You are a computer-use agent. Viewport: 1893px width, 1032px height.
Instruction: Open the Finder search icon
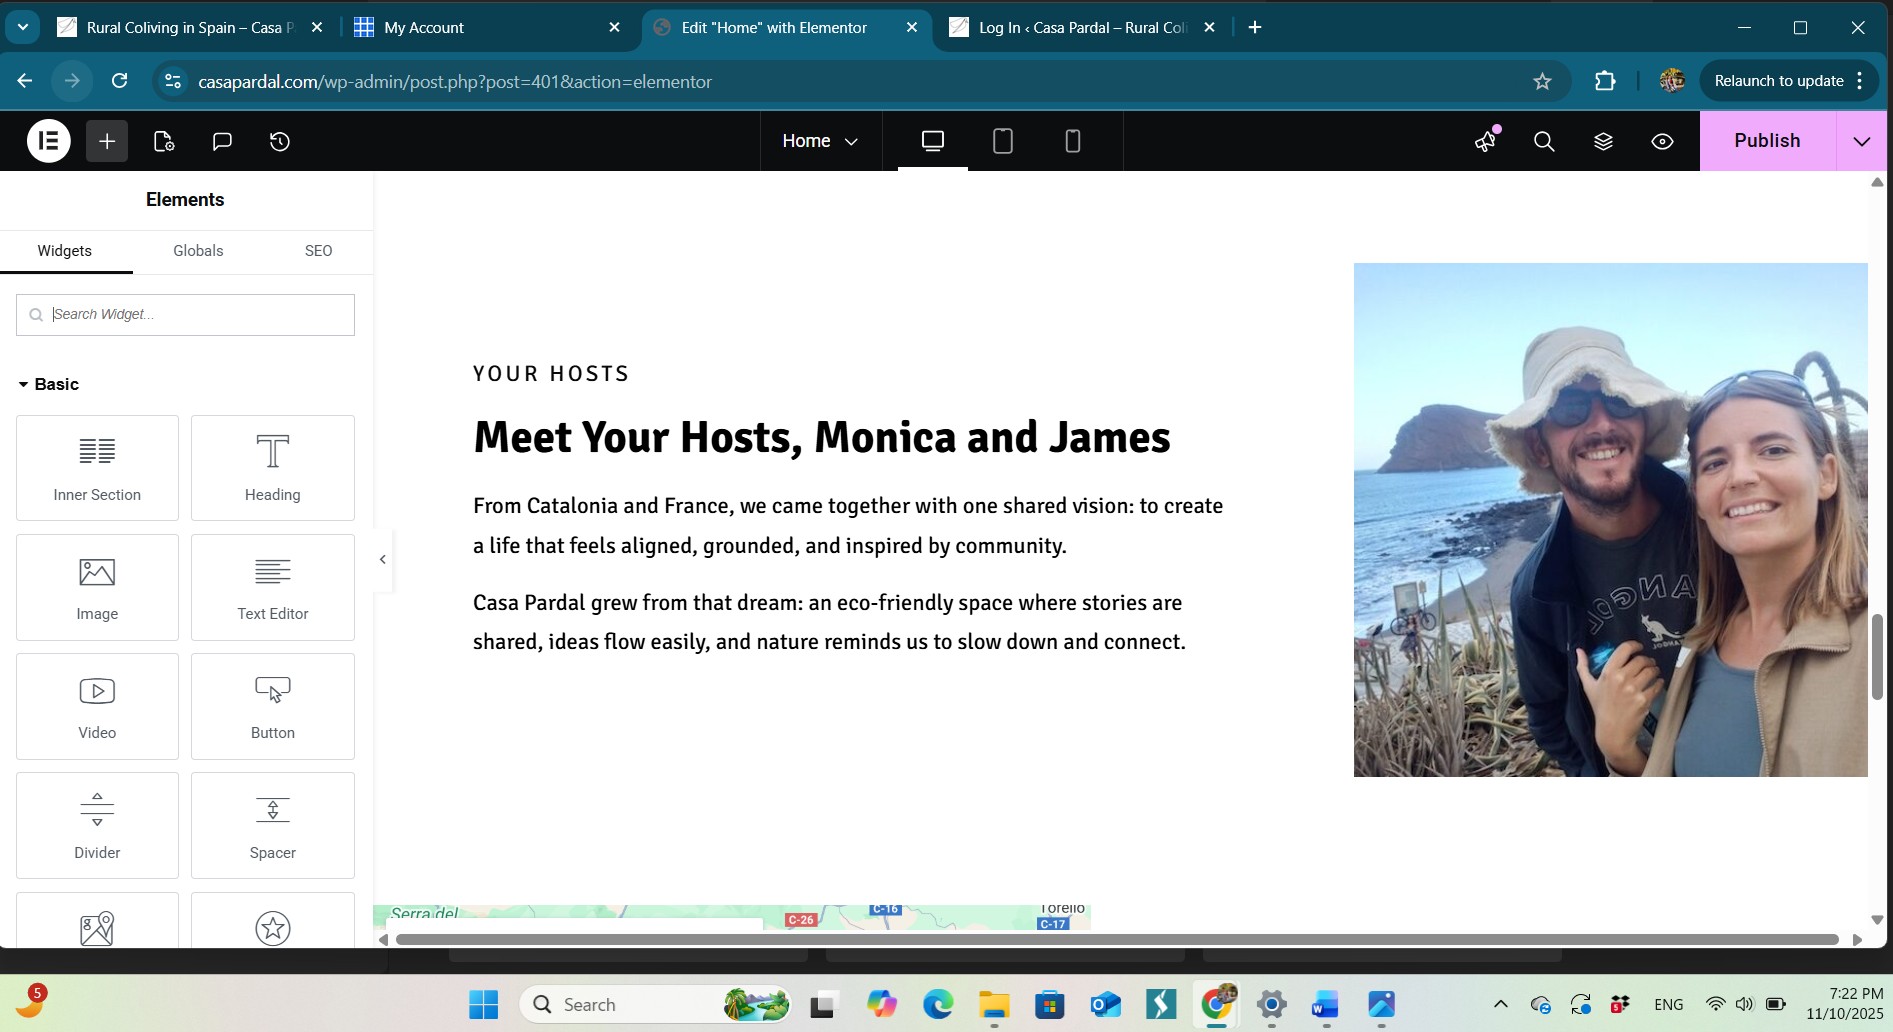coord(1544,141)
